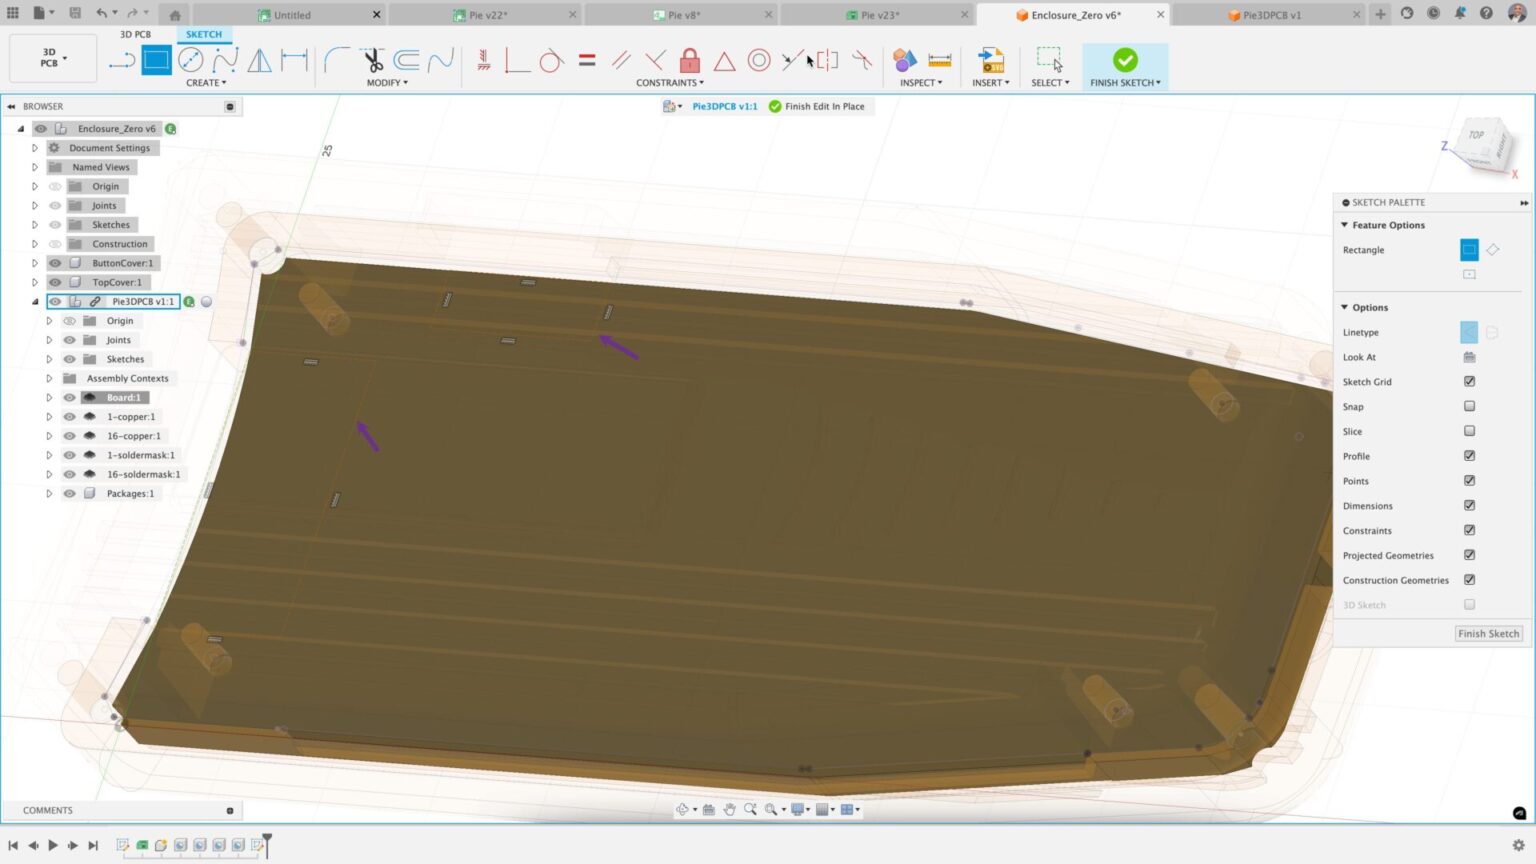The image size is (1536, 864).
Task: Open the CREATE dropdown menu
Action: click(x=206, y=83)
